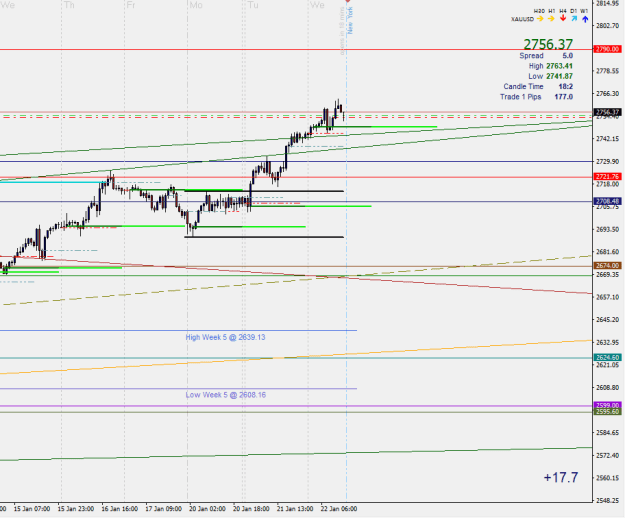Viewport: 625px width, 518px height.
Task: Click the 20 Jan 18:00 time label
Action: (251, 509)
